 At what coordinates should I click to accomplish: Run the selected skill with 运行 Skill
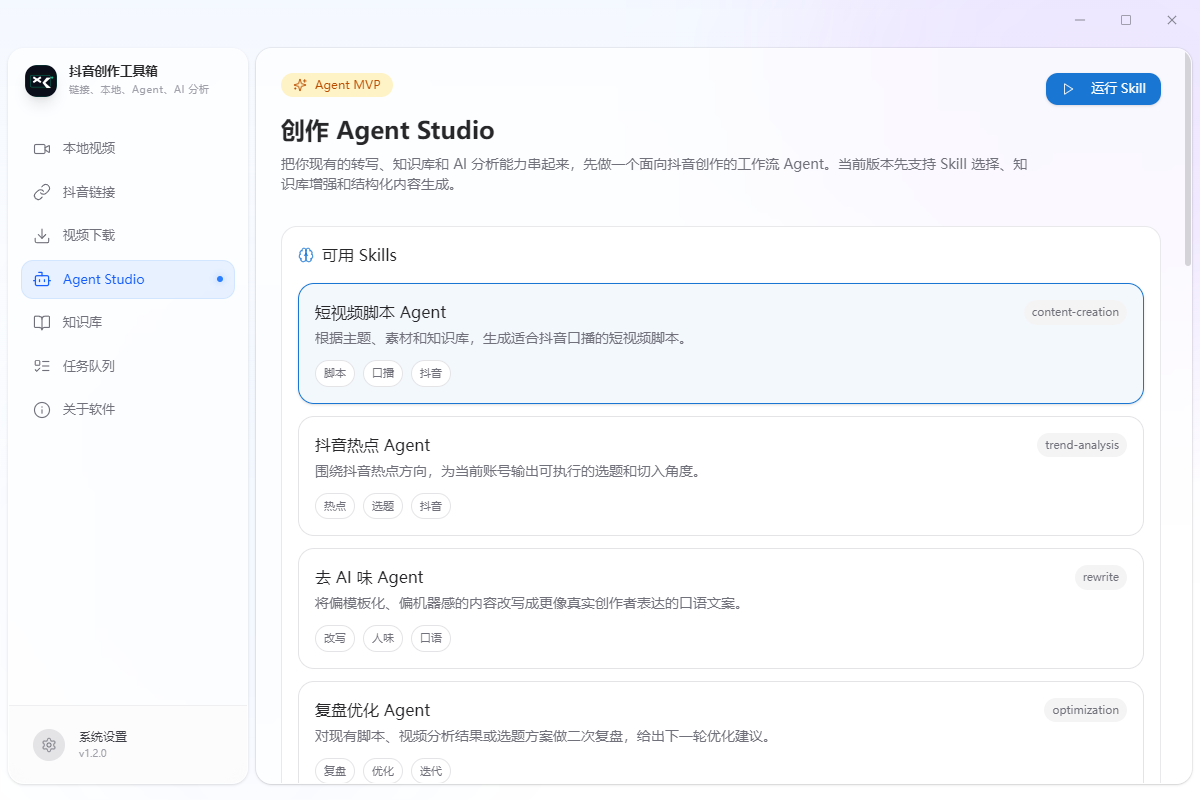click(x=1103, y=89)
